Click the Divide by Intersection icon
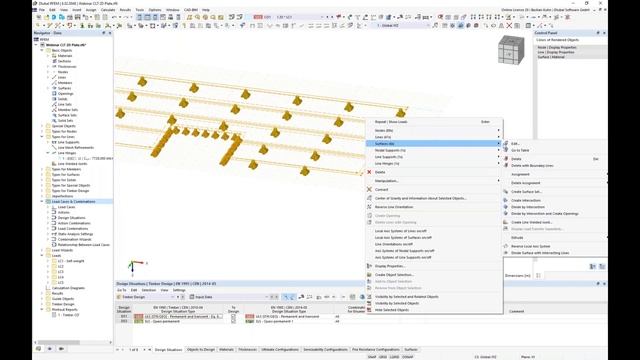 (506, 207)
